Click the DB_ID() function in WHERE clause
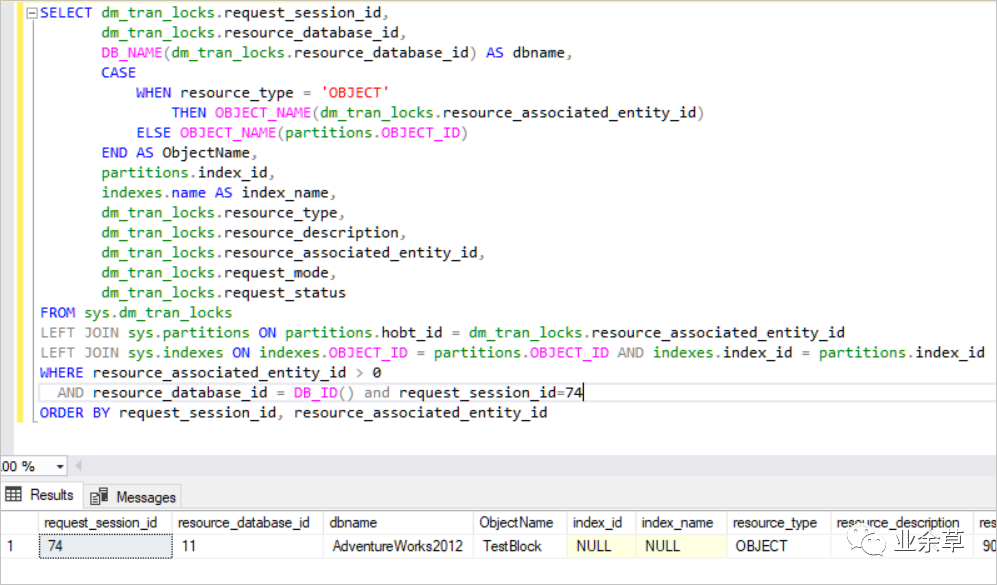997x585 pixels. [x=323, y=393]
